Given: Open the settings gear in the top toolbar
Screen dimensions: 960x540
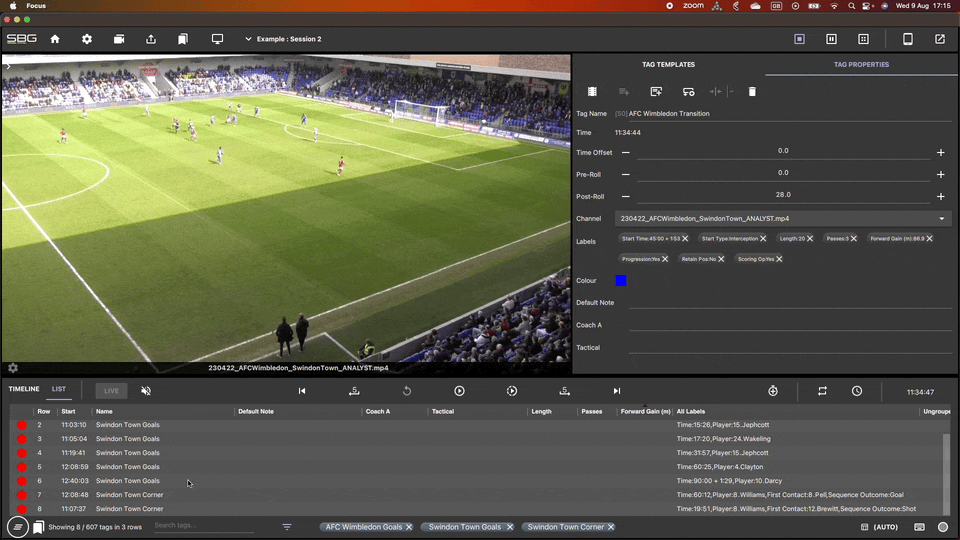Looking at the screenshot, I should (x=87, y=39).
